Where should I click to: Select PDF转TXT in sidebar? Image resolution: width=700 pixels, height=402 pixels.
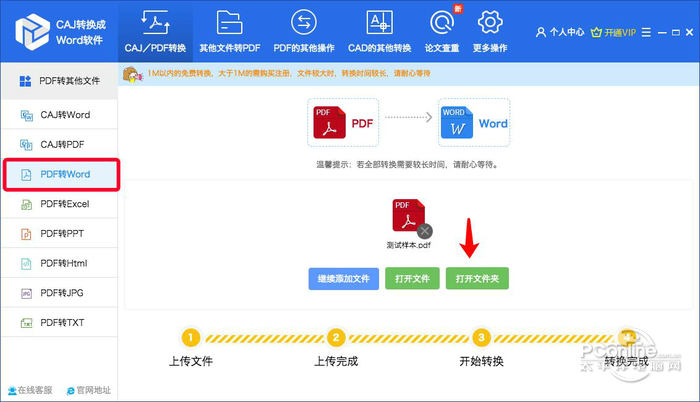tap(59, 322)
